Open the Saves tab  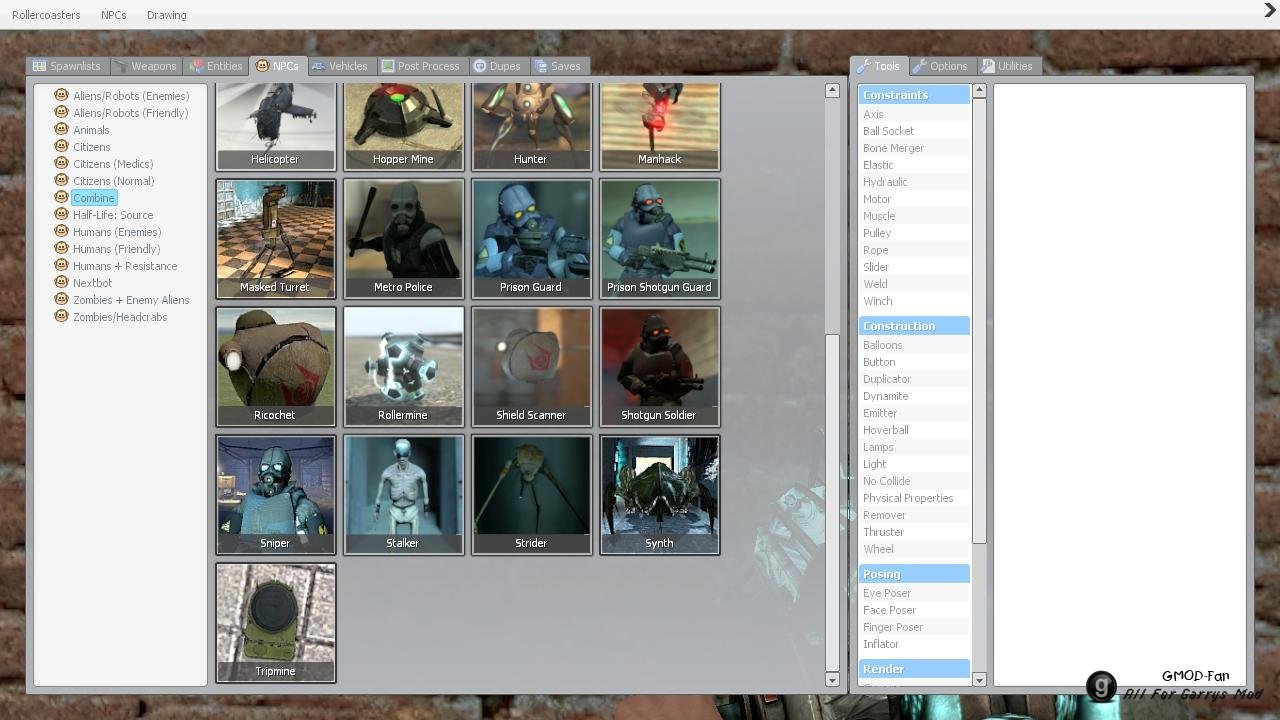click(x=558, y=66)
